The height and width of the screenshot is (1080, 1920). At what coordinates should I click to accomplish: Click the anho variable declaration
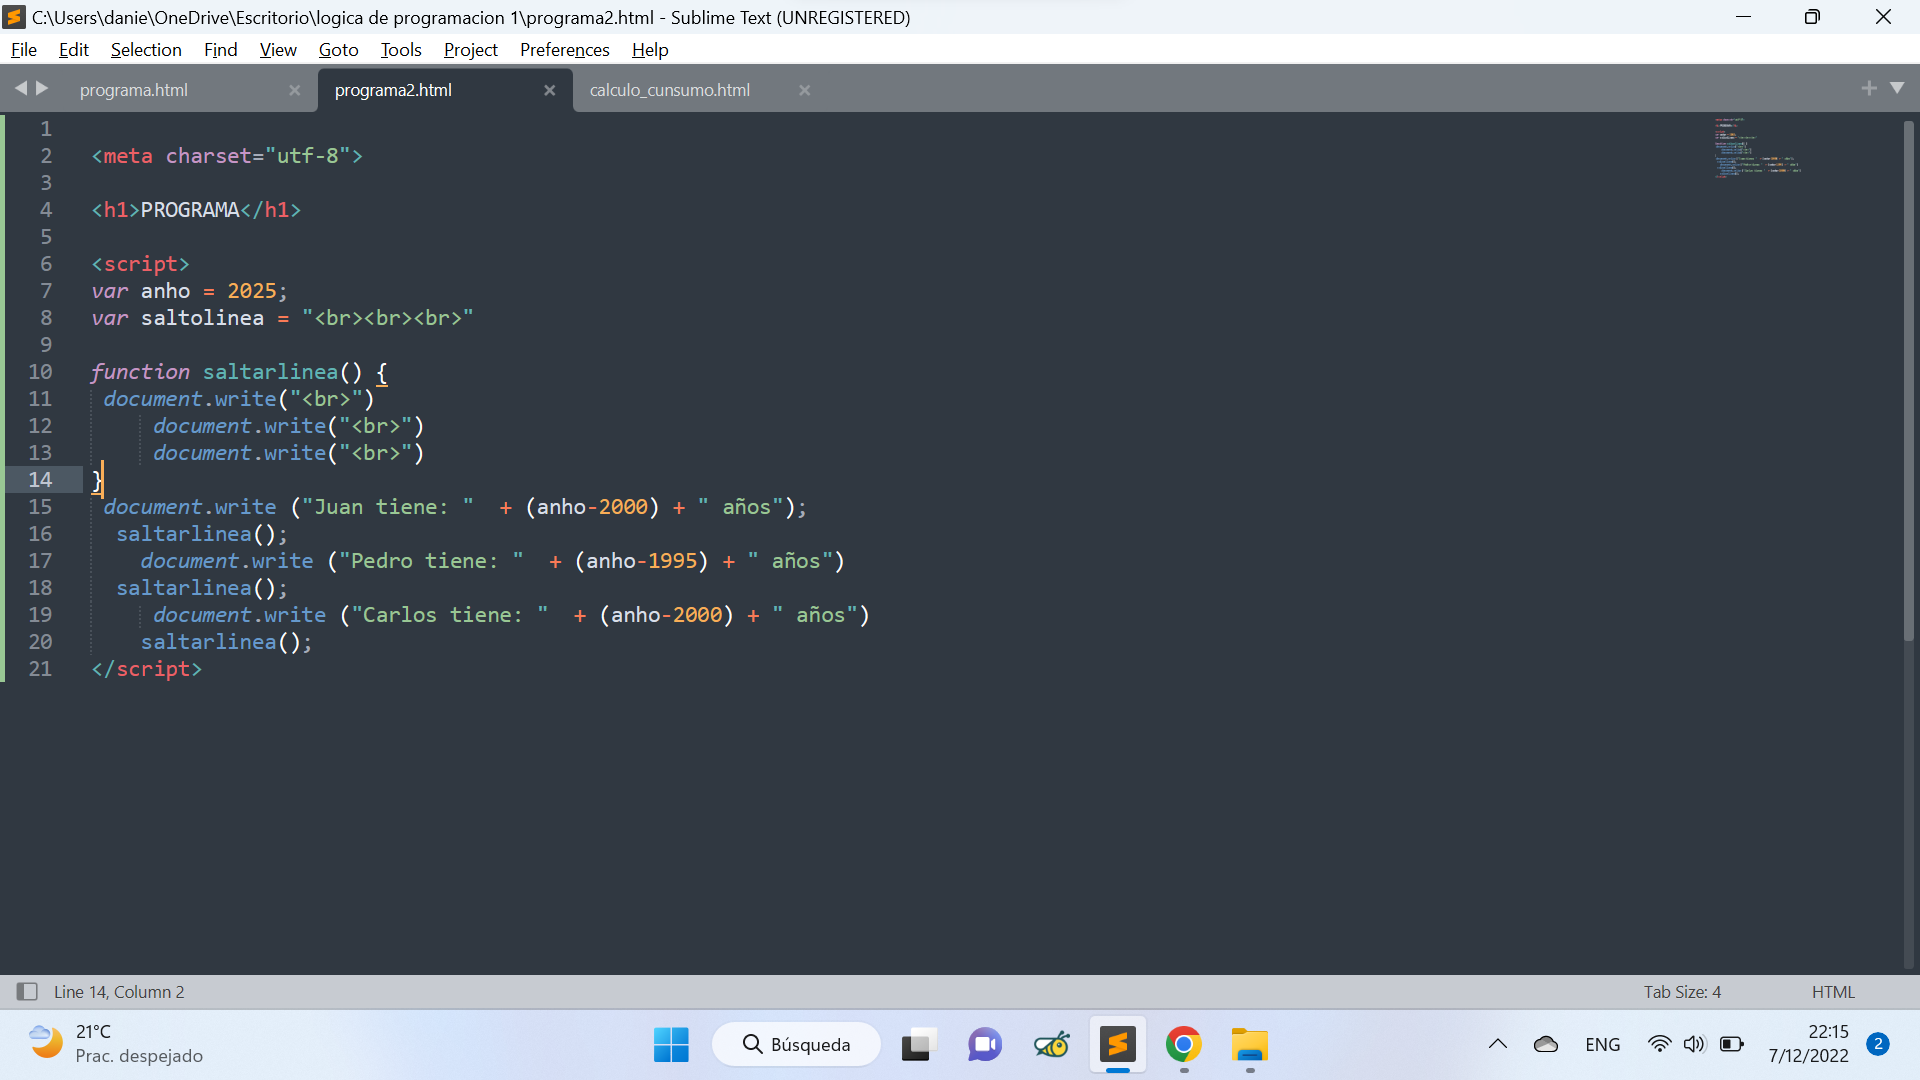pyautogui.click(x=189, y=291)
